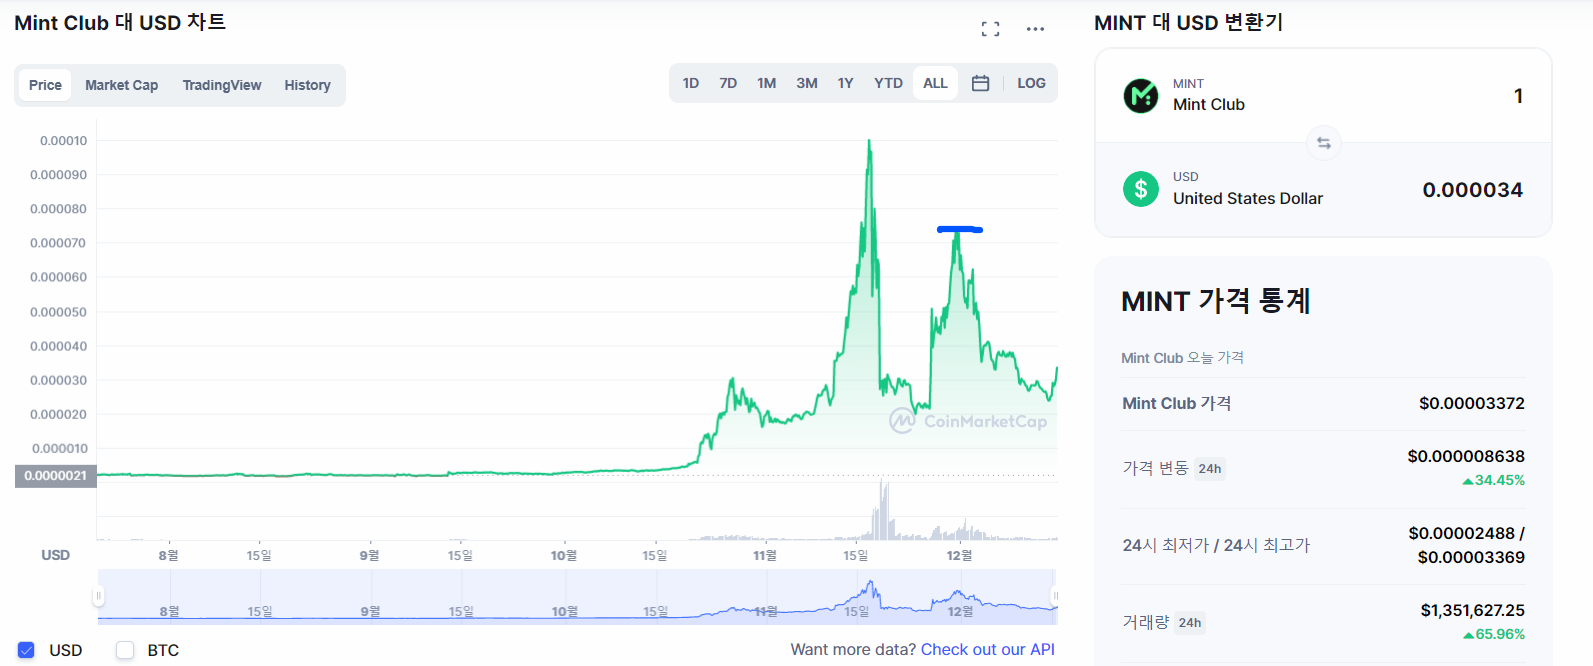Click the Mint Club logo in converter
This screenshot has height=666, width=1593.
1141,96
